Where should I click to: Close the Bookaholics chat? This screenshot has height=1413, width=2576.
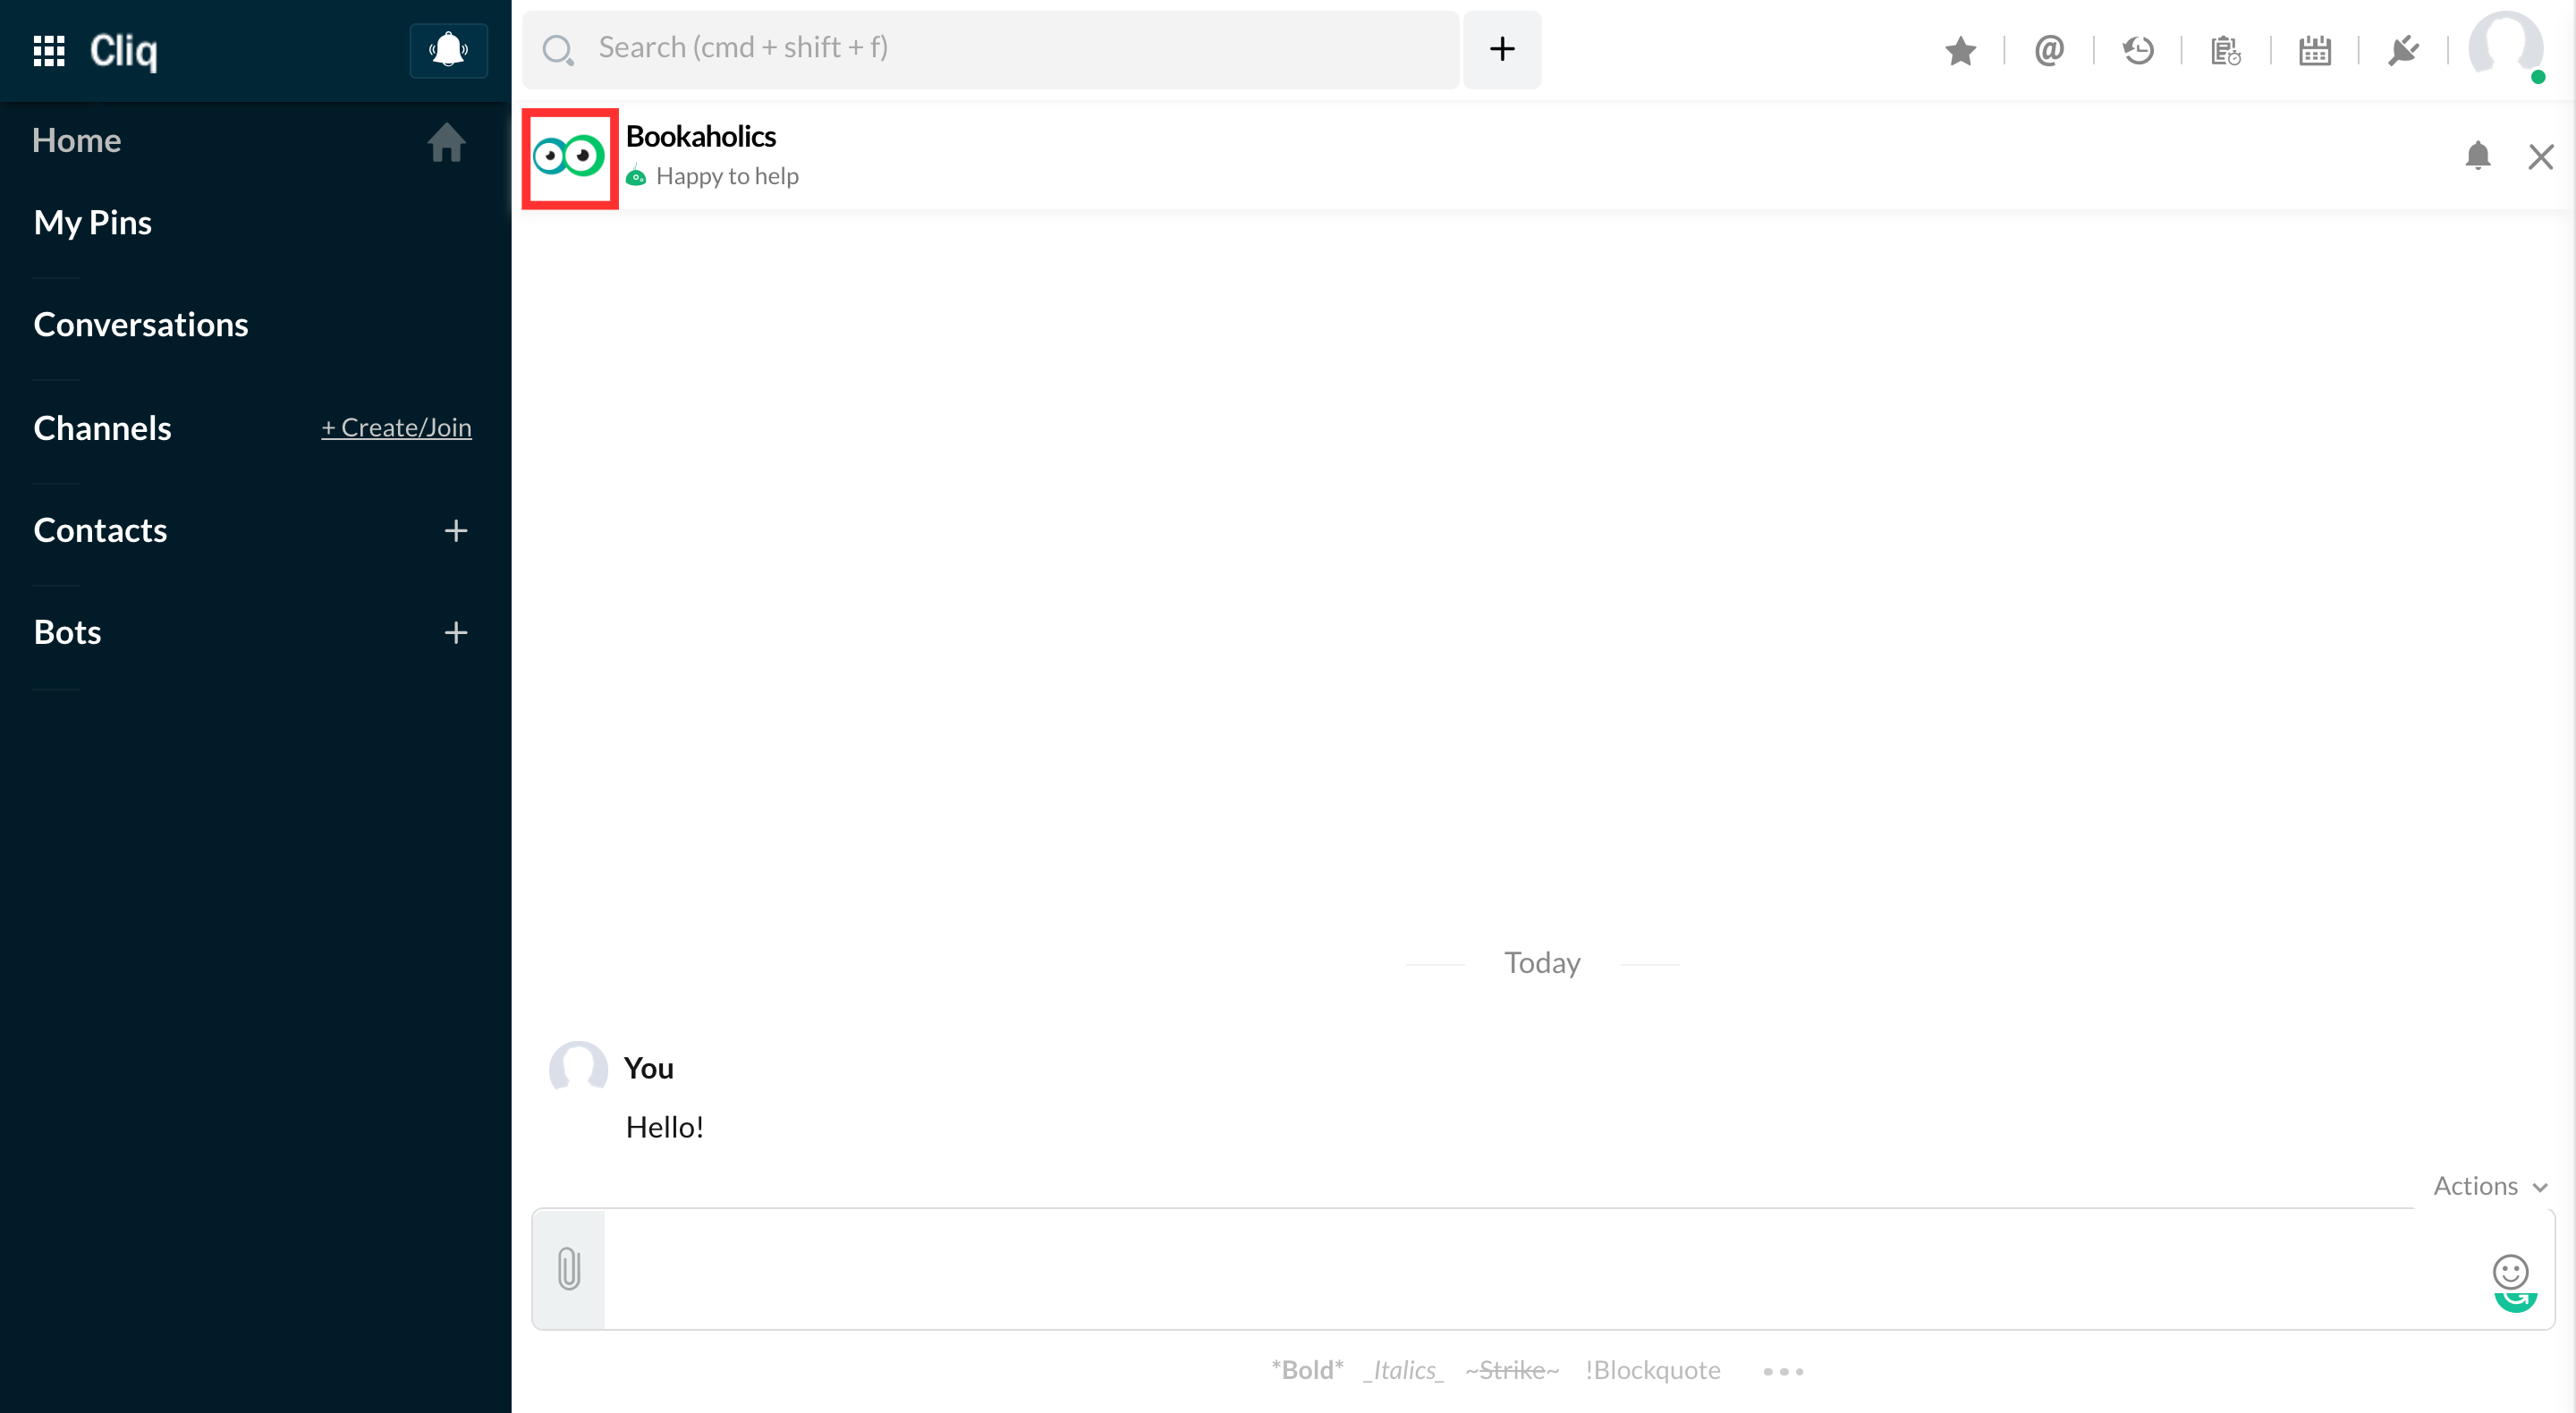(2541, 157)
